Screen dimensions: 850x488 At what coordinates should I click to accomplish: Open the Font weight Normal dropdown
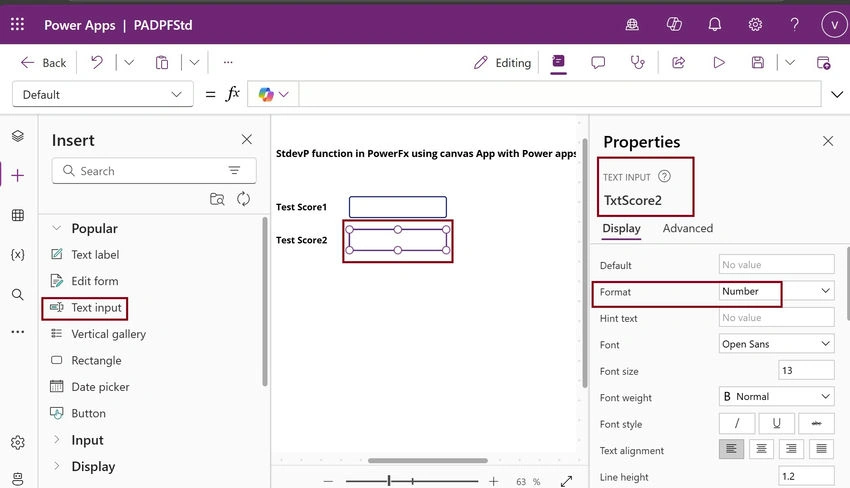(776, 396)
